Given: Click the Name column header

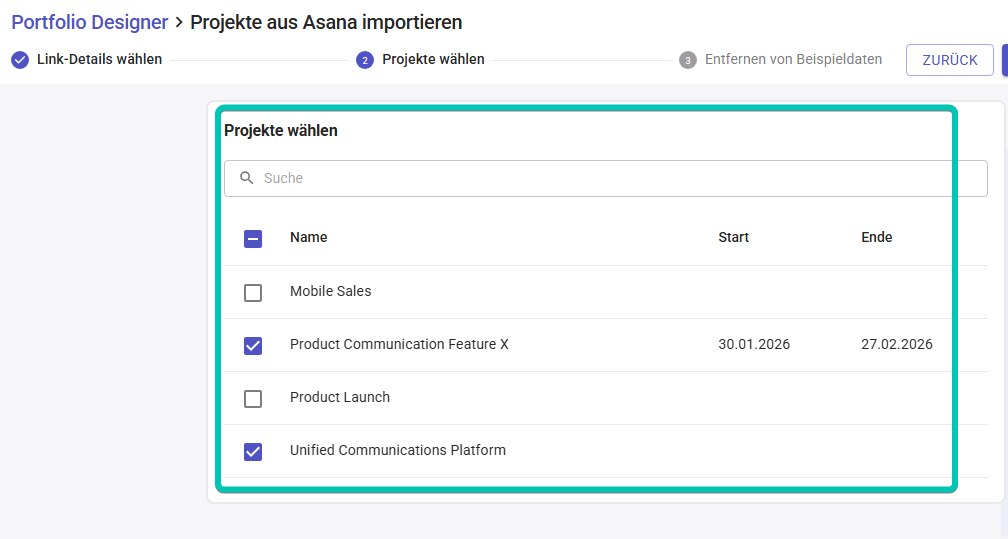Looking at the screenshot, I should click(309, 237).
